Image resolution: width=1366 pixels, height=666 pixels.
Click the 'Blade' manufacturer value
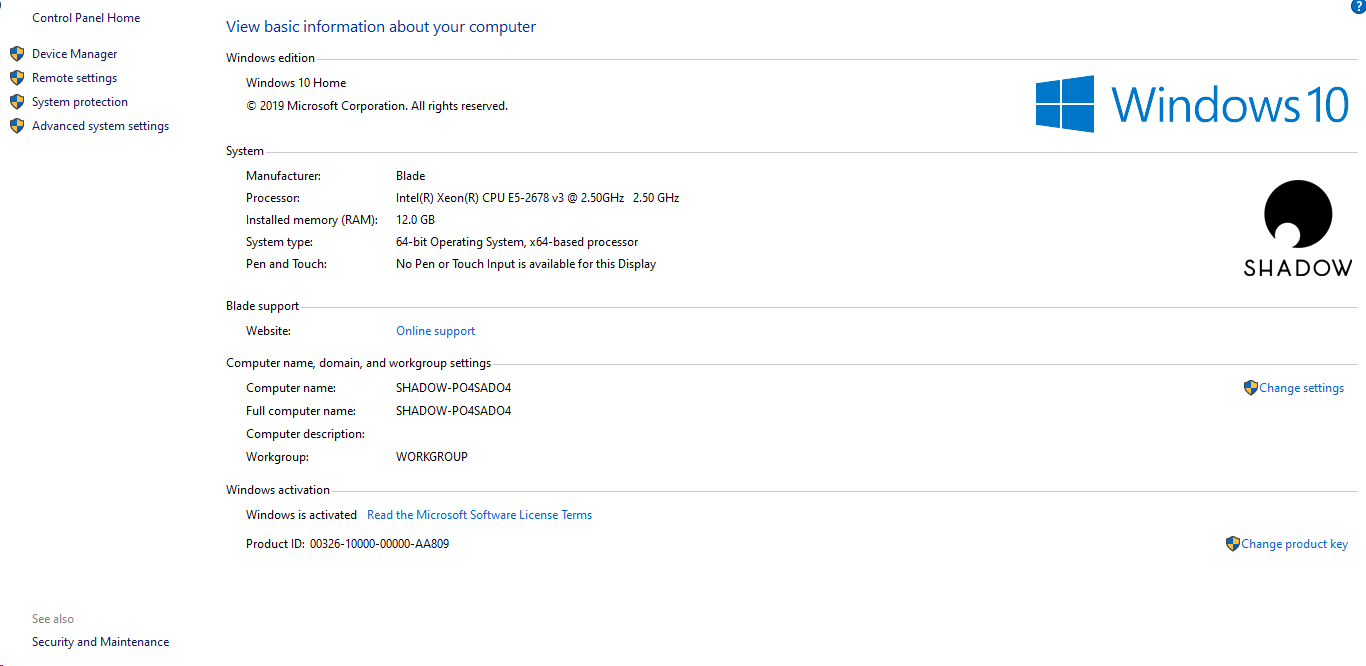410,176
